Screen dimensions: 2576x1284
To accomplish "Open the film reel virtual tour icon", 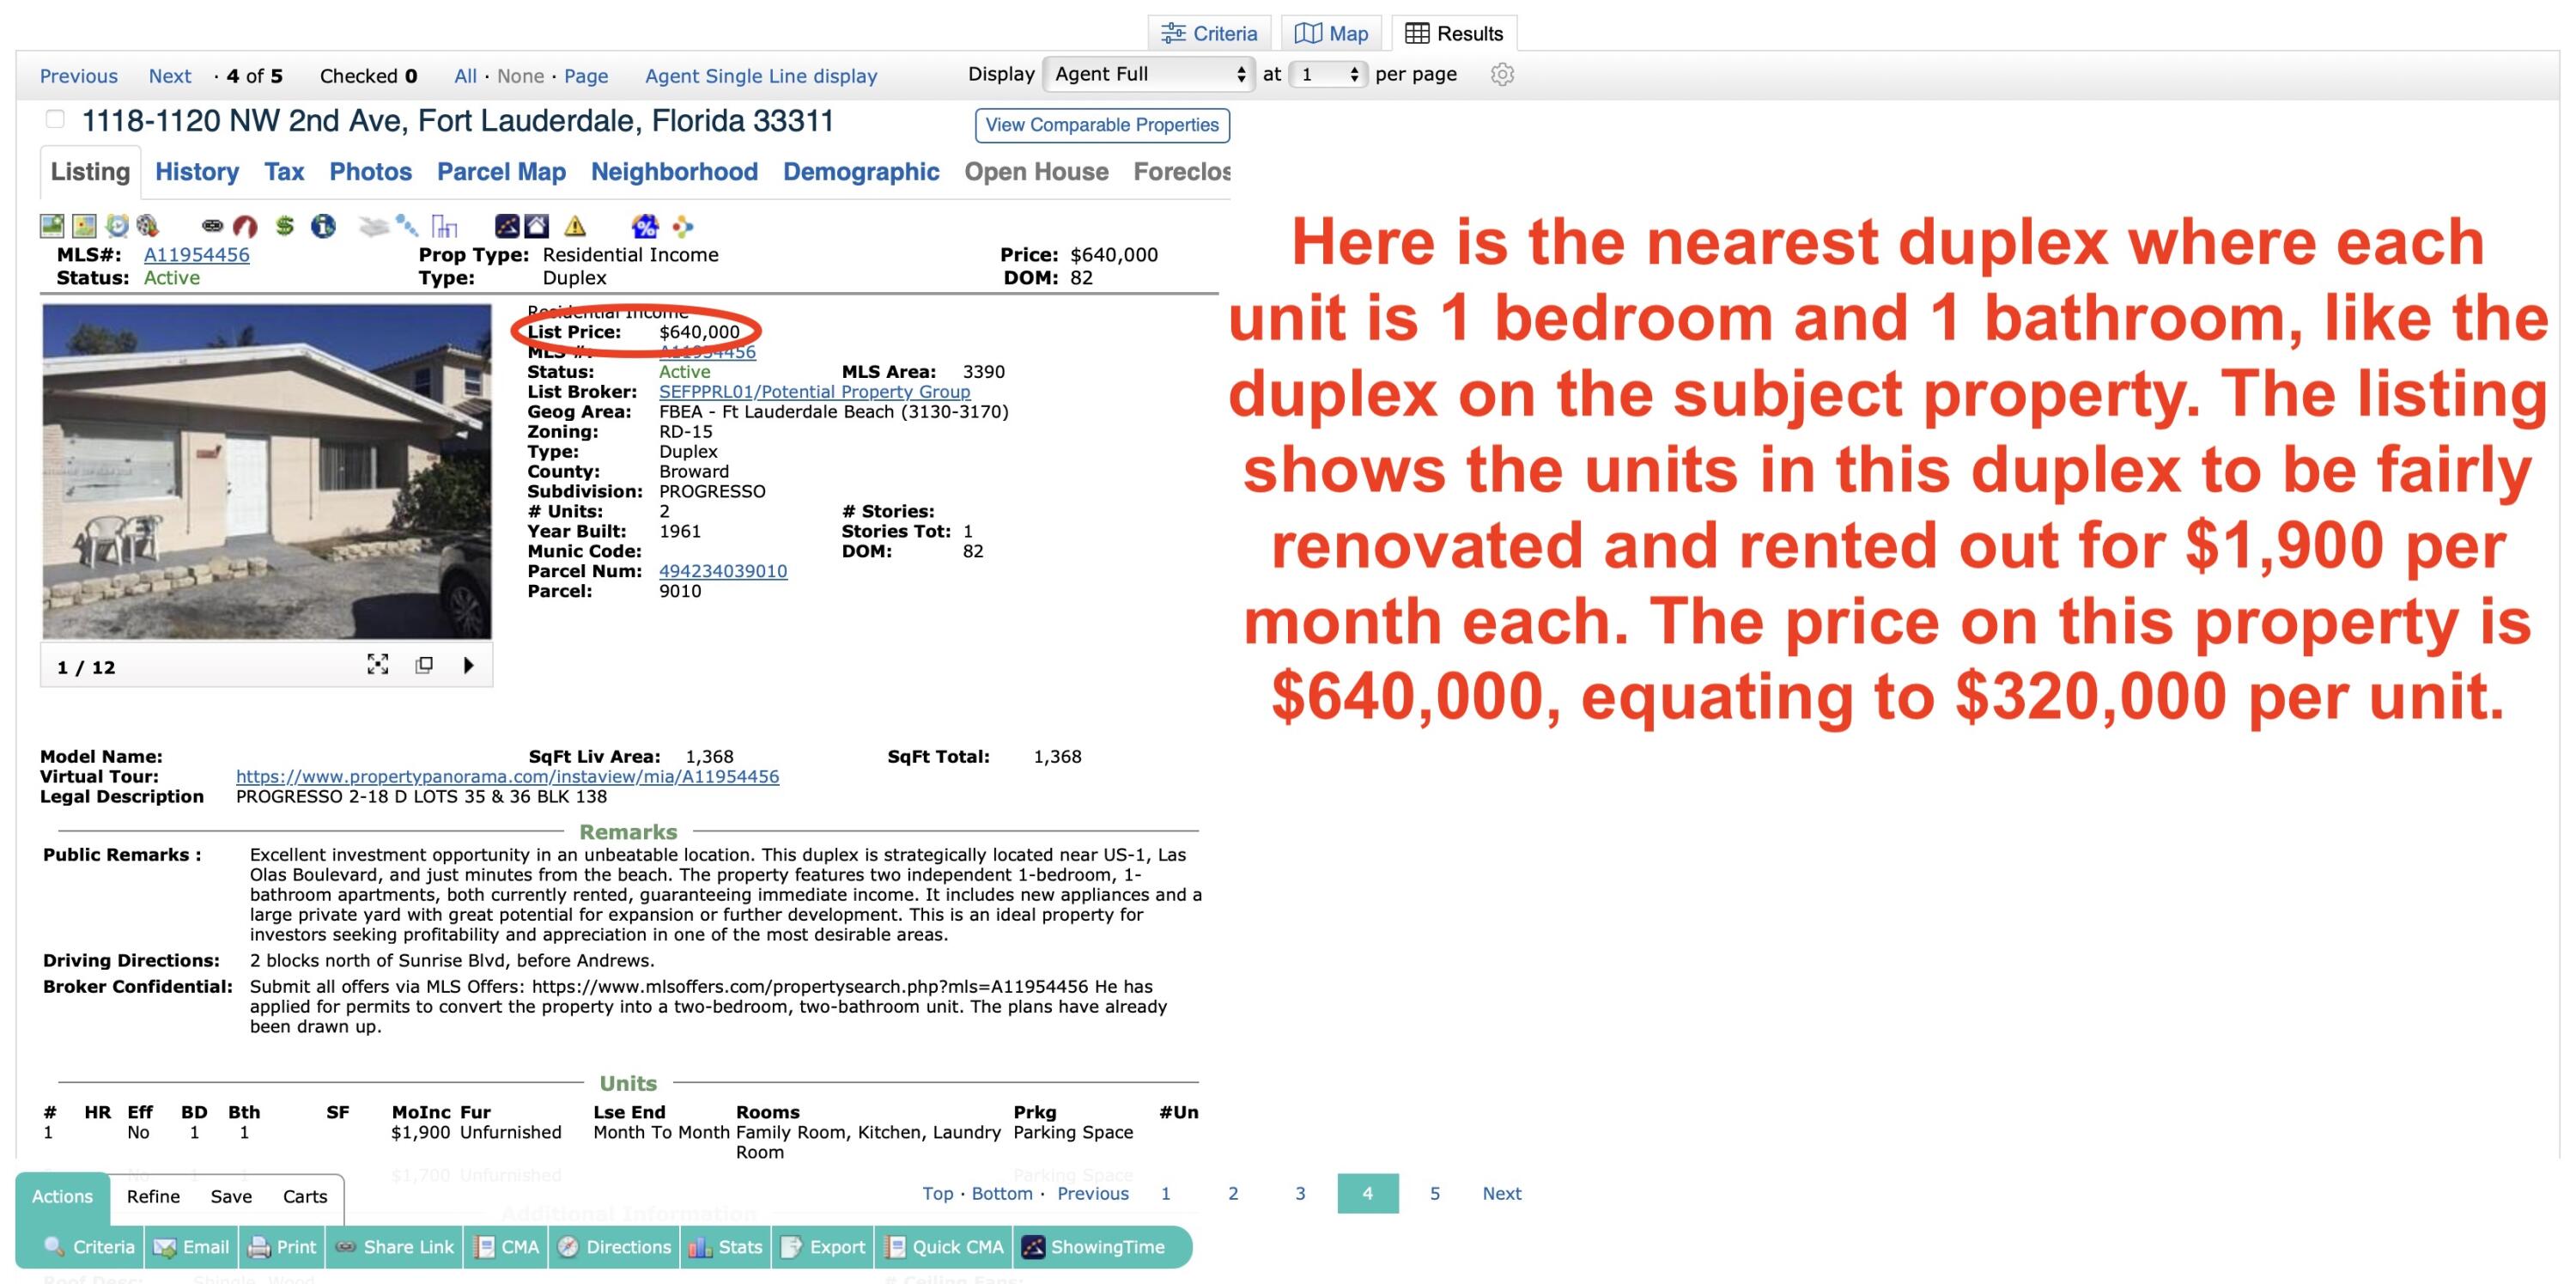I will click(148, 226).
